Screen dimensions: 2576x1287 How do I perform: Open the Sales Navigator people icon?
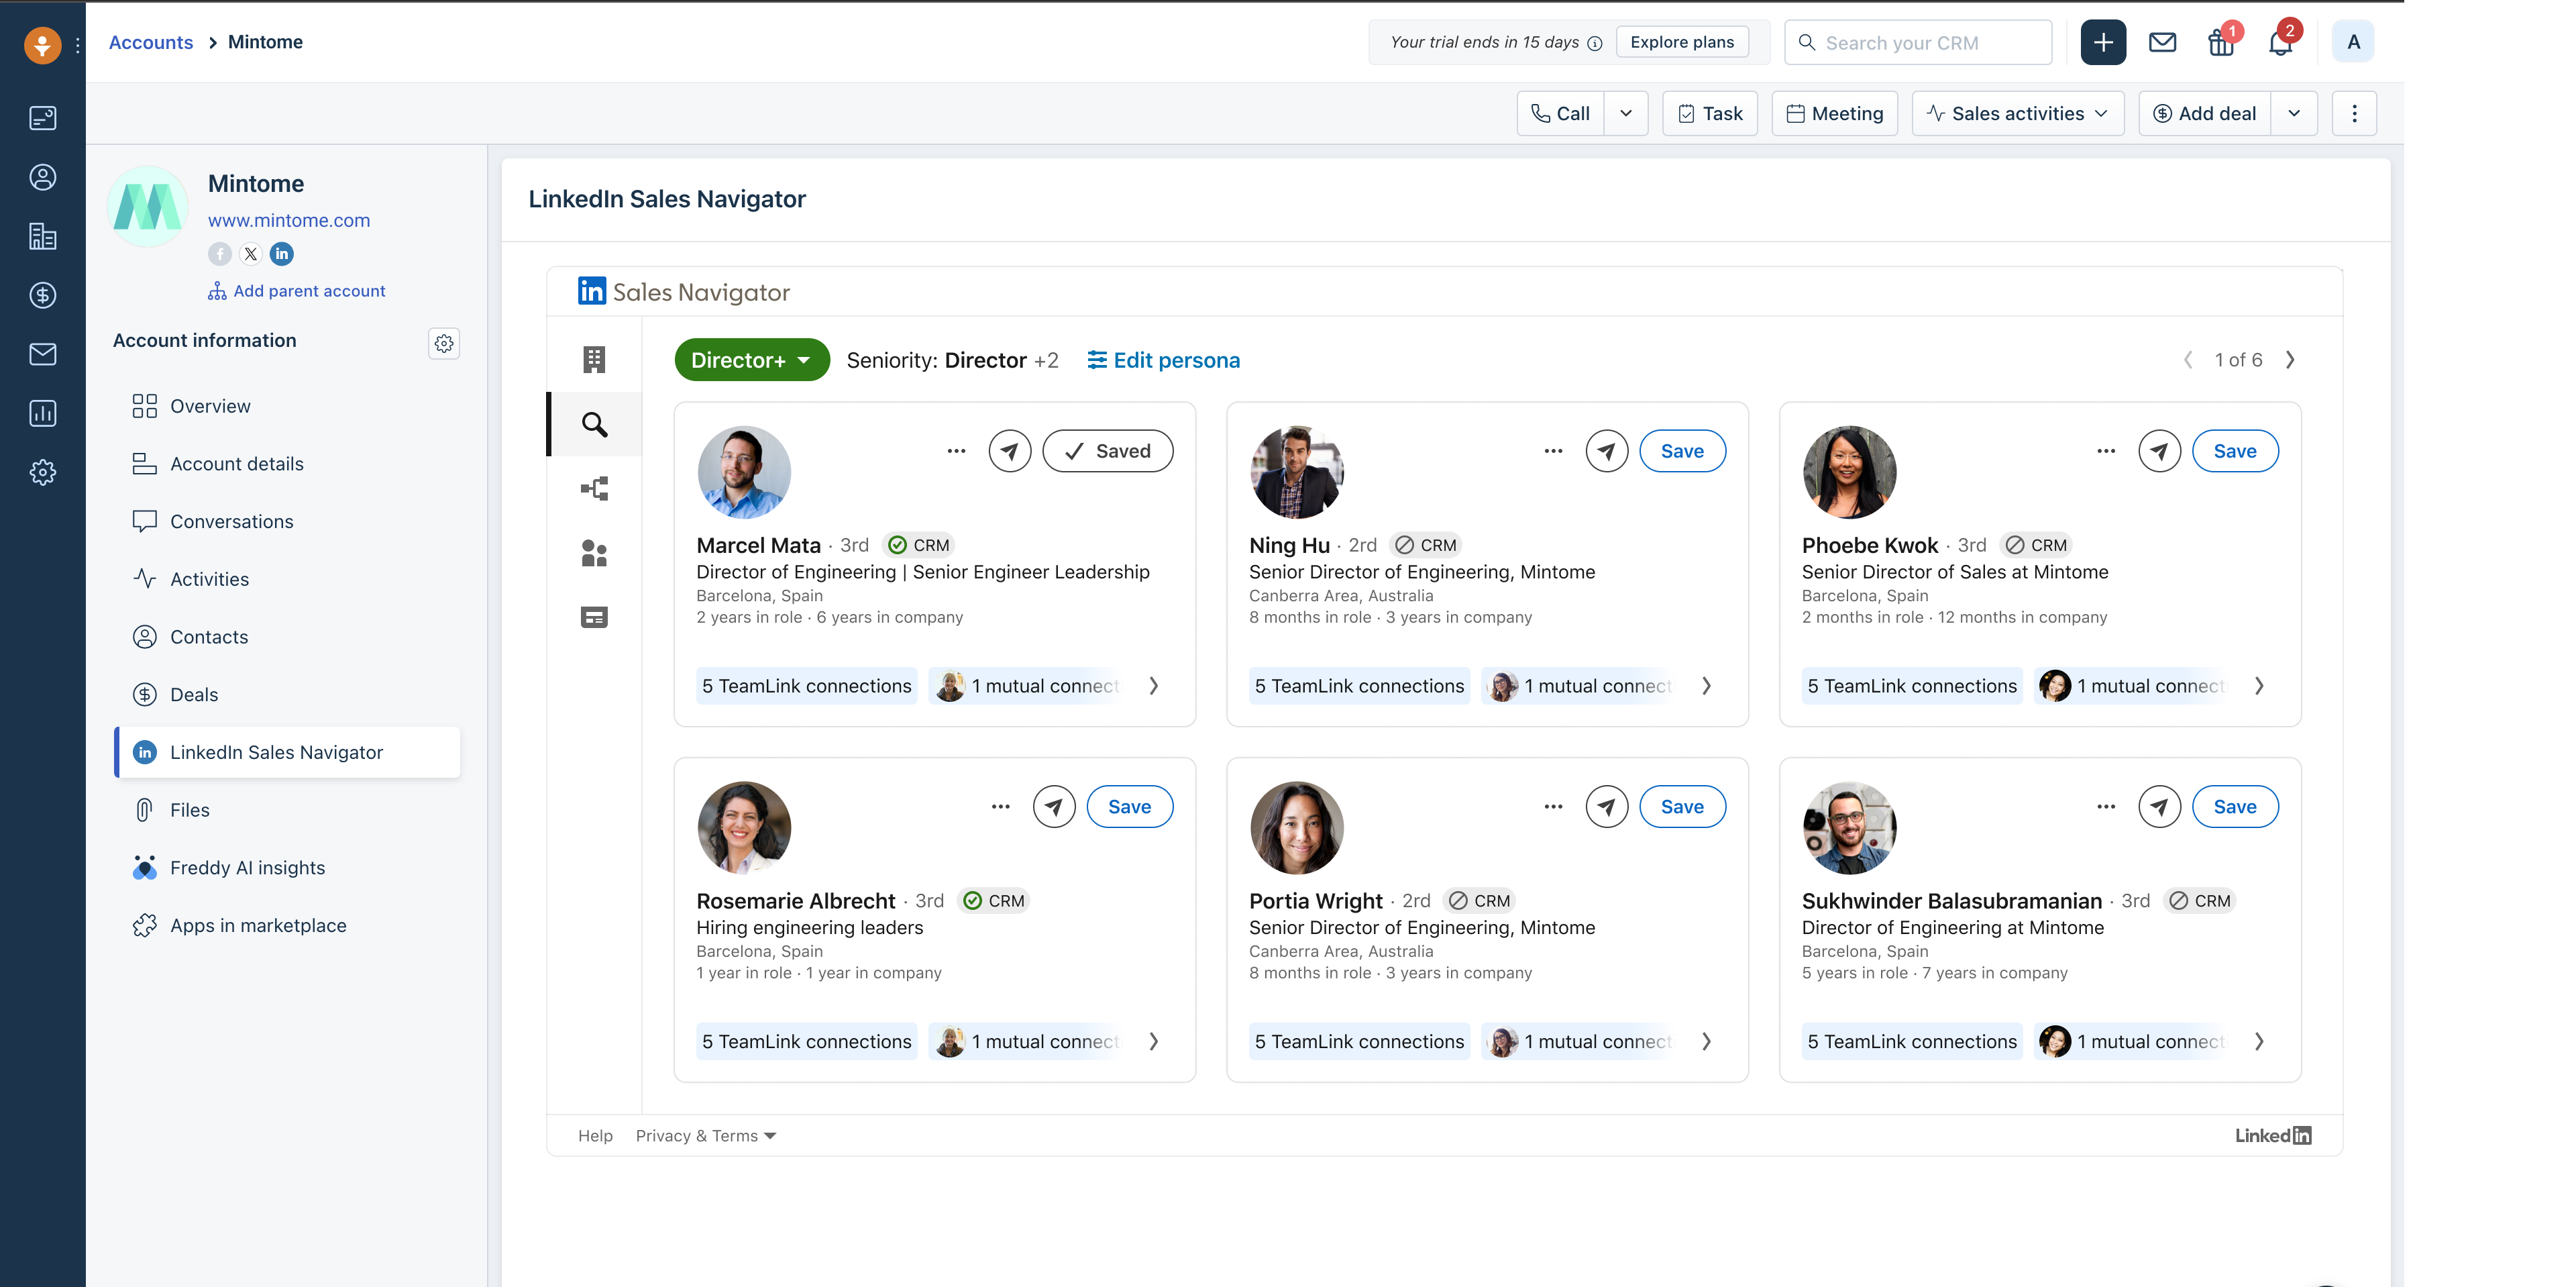[x=594, y=553]
